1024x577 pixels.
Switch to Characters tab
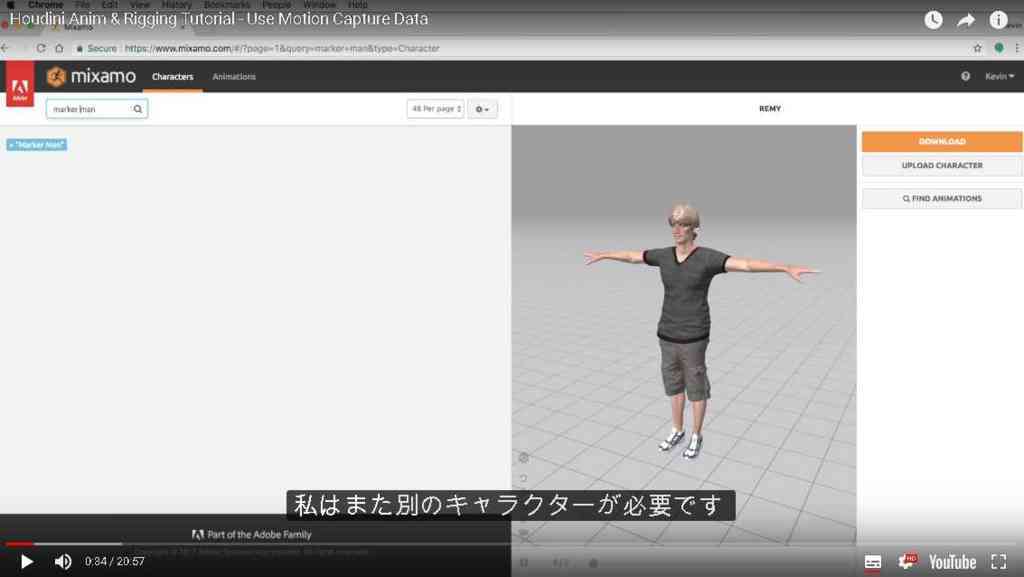[x=172, y=76]
